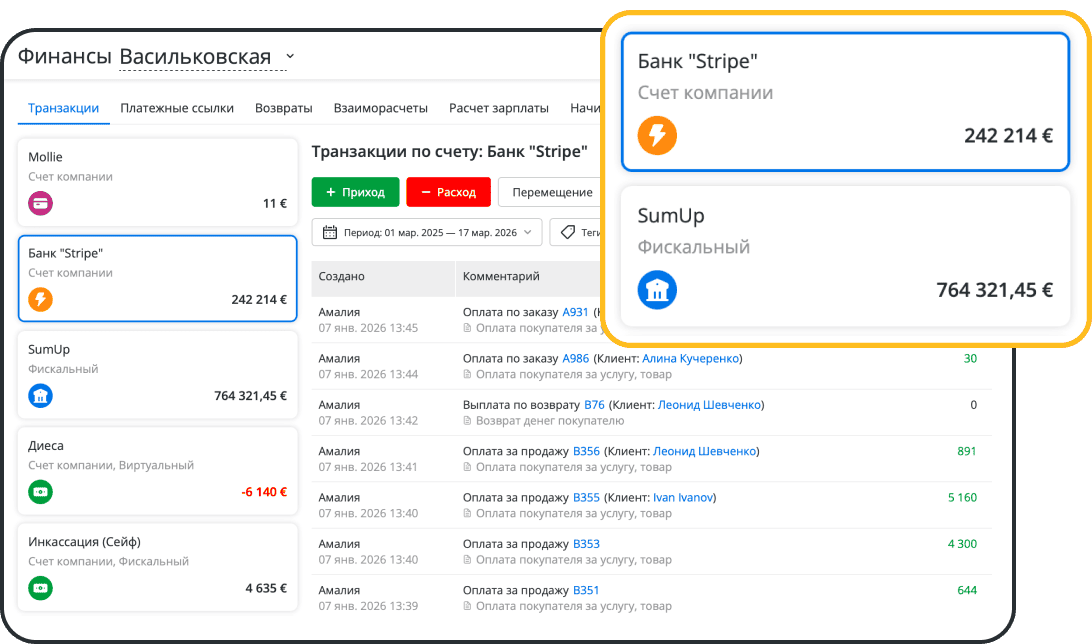The width and height of the screenshot is (1092, 644).
Task: Click the pink Mollie account card icon
Action: coord(41,203)
